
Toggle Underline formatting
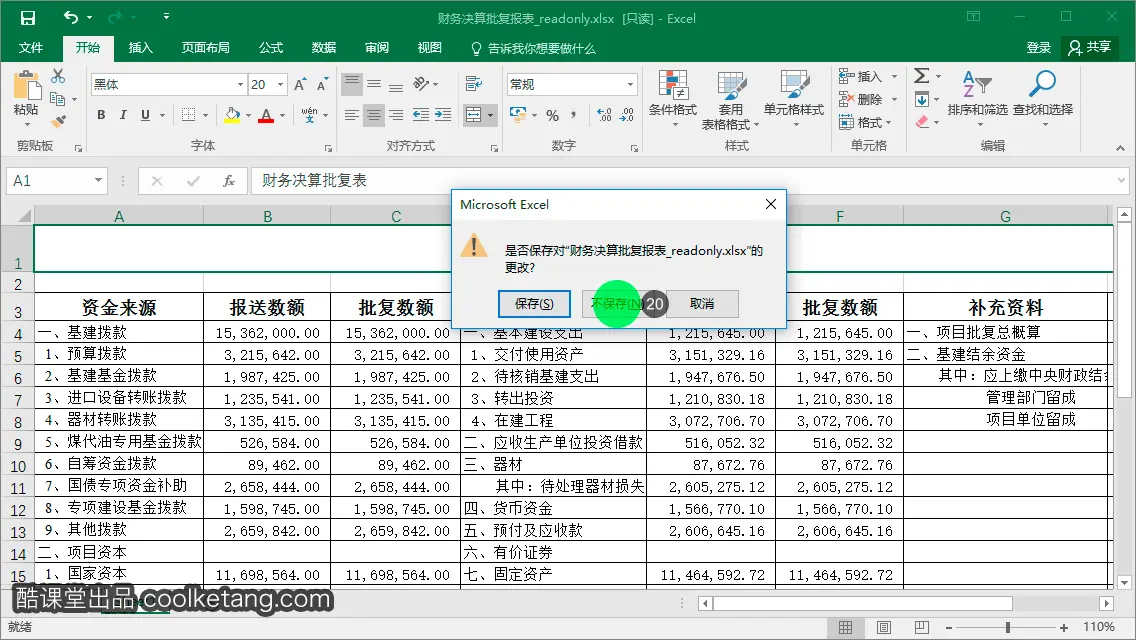(146, 115)
